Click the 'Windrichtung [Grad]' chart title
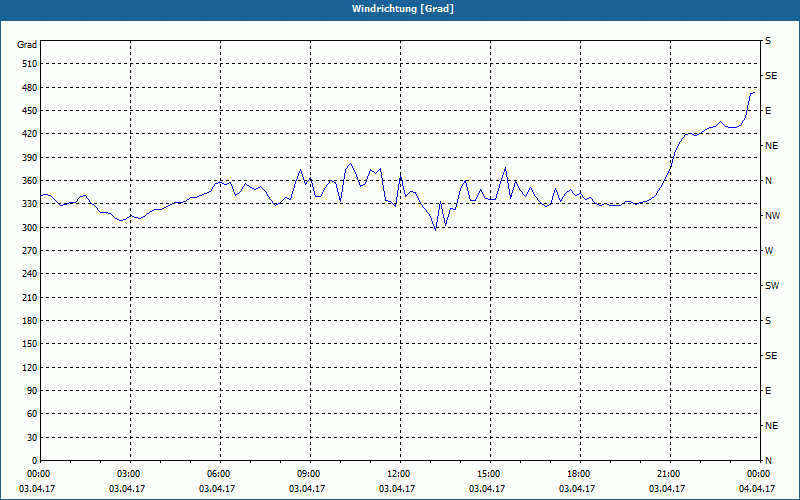The height and width of the screenshot is (500, 800). point(403,9)
